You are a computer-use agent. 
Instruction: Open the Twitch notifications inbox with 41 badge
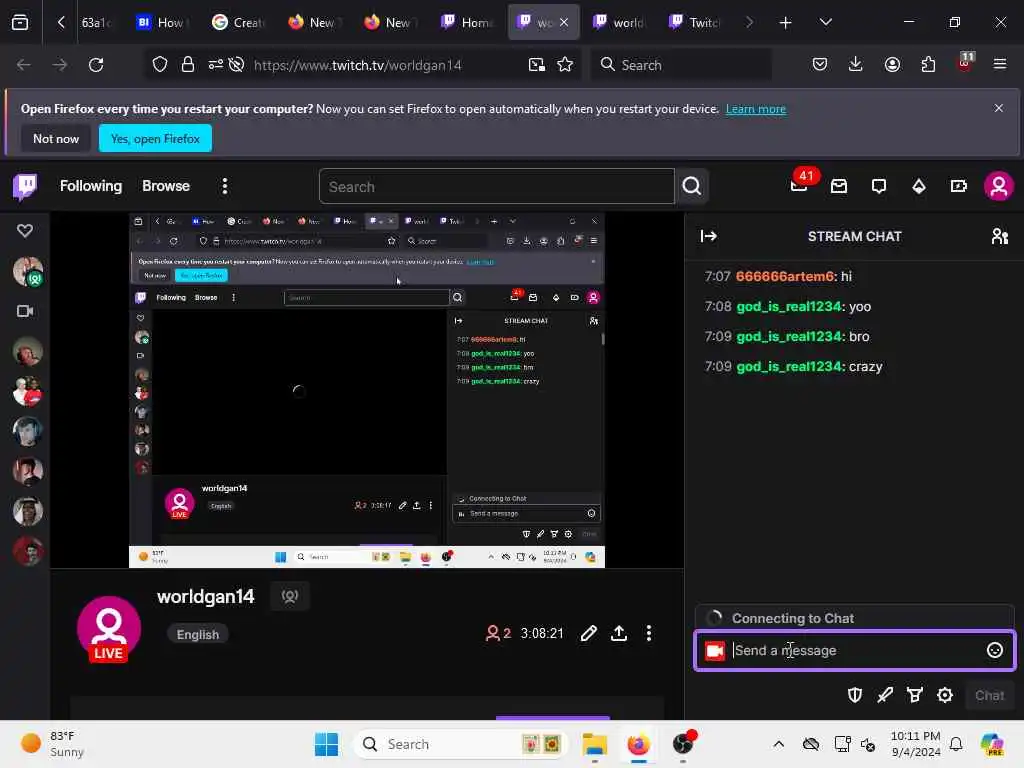(799, 185)
